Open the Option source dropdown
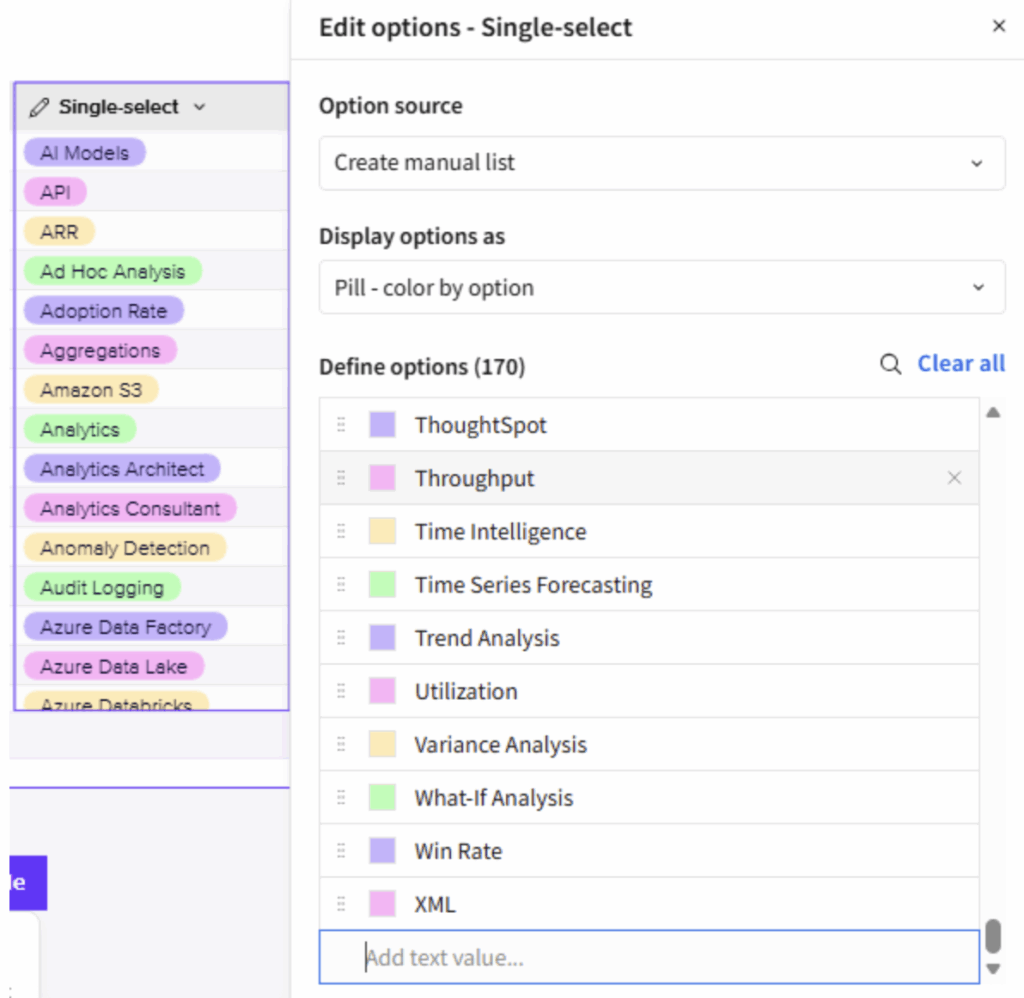The image size is (1024, 998). [x=661, y=163]
